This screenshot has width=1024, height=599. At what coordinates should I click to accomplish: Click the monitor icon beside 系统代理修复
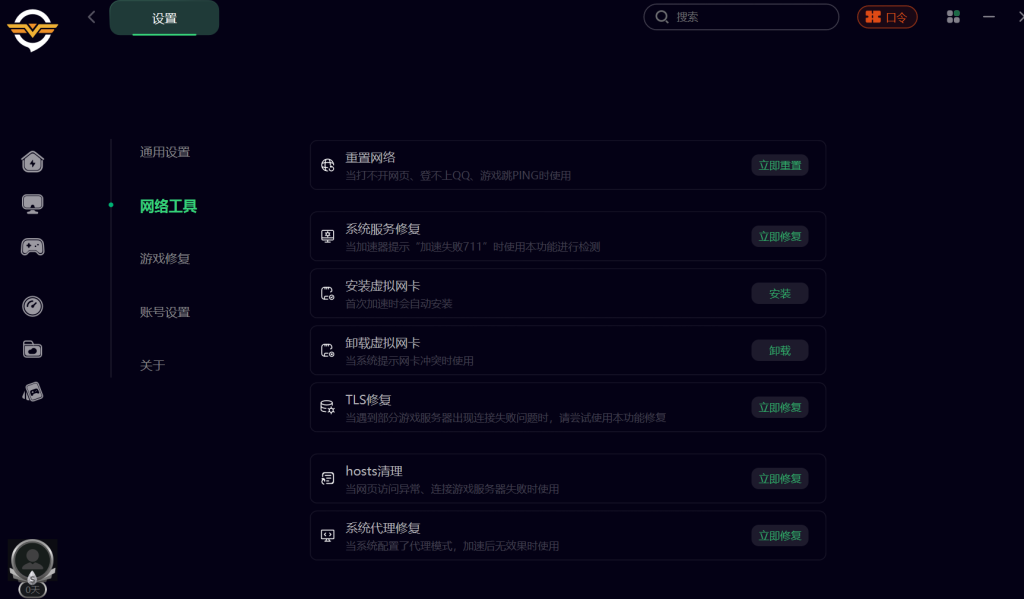(x=328, y=536)
